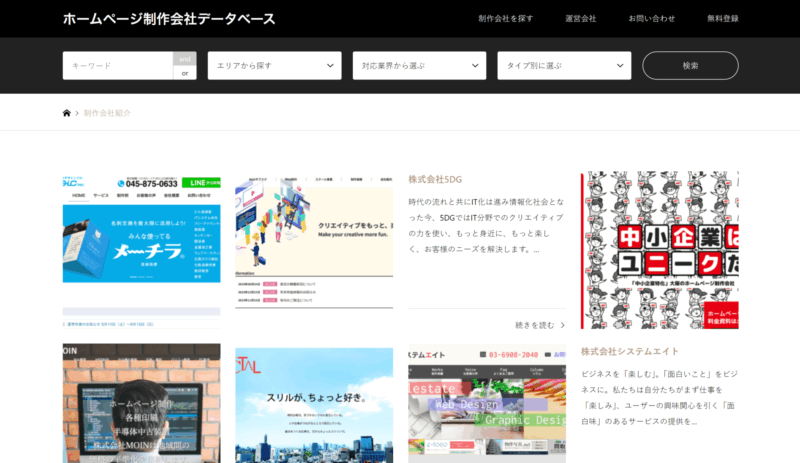Open the thumbnail showing phone number 045-875-0633

coord(141,250)
